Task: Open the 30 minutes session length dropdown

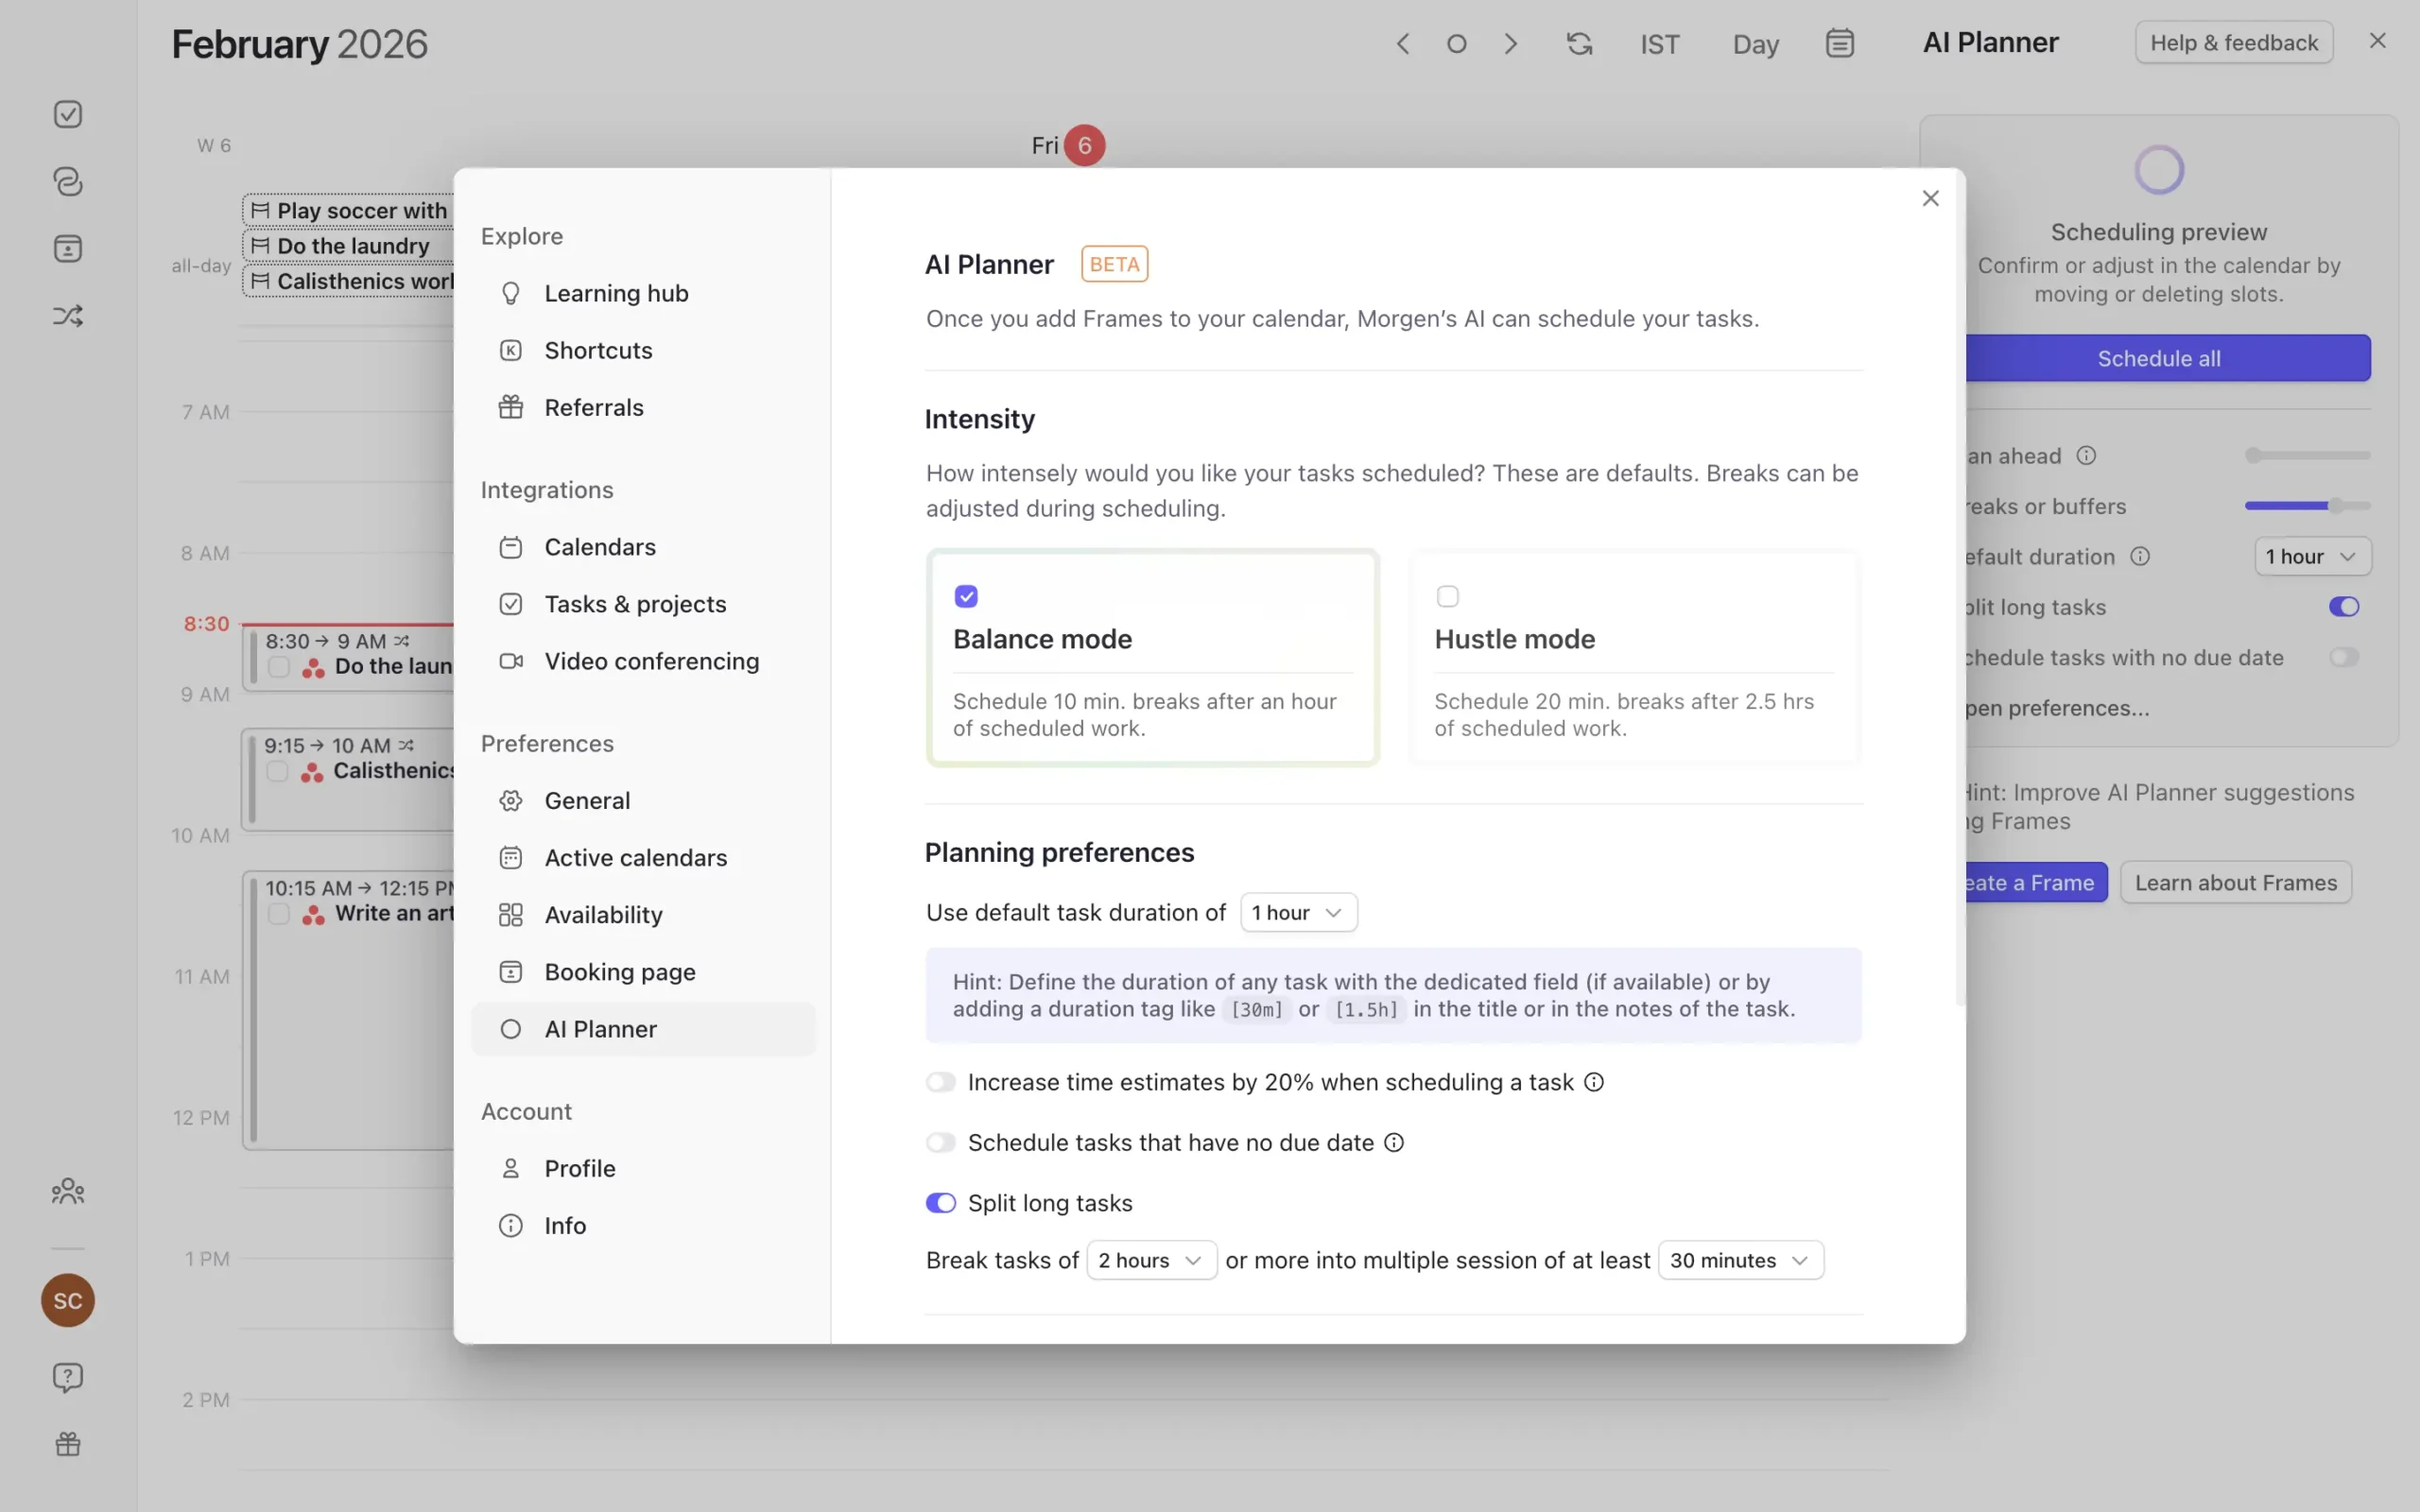Action: (x=1739, y=1259)
